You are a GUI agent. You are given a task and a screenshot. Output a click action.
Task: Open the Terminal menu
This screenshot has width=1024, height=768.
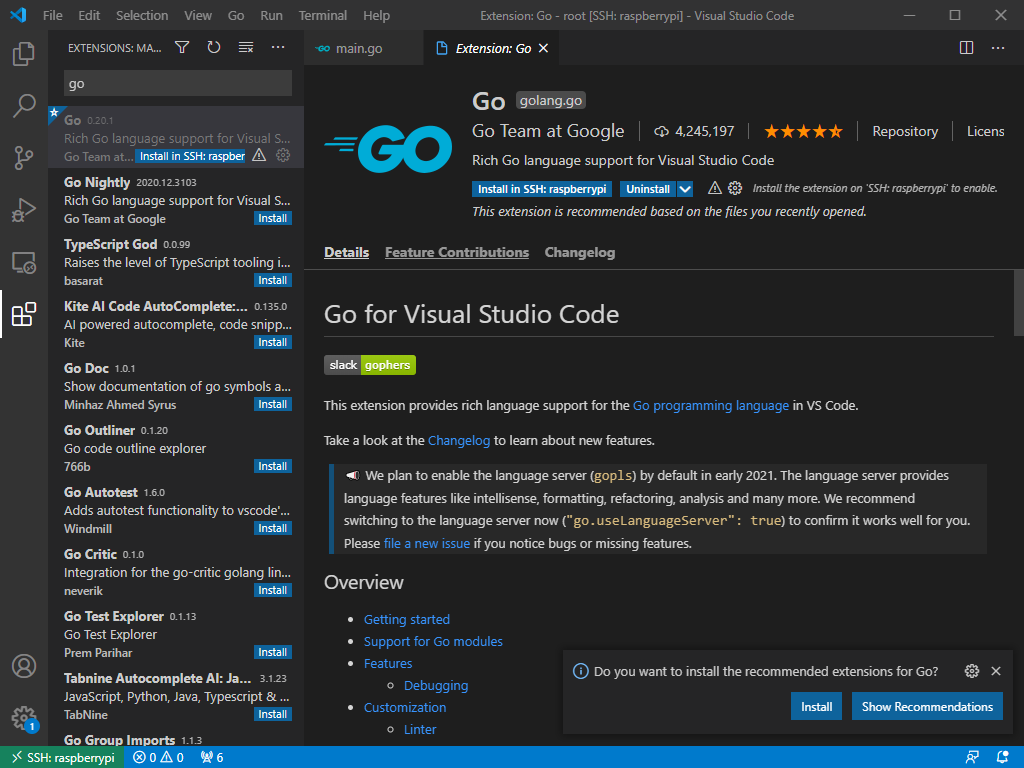click(x=323, y=16)
